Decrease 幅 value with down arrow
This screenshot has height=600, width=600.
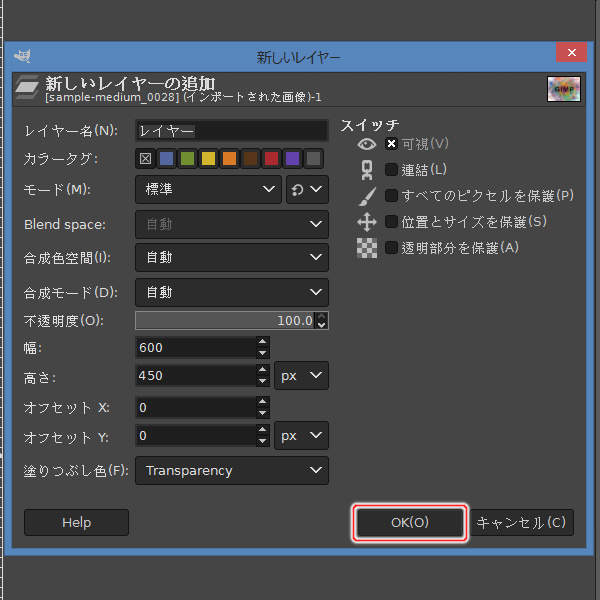[x=262, y=353]
